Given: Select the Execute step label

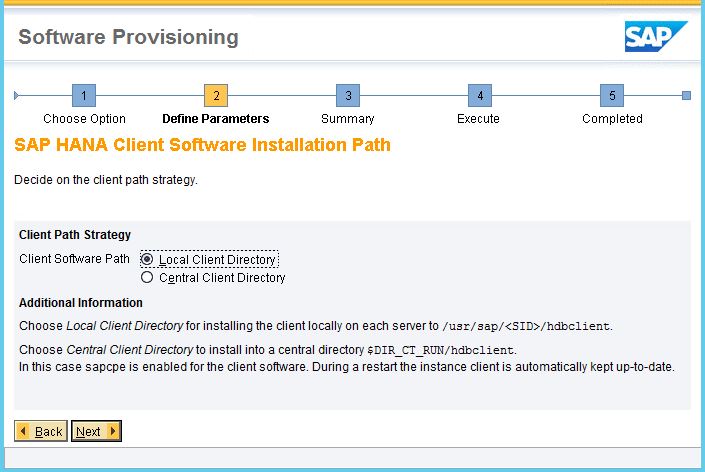Looking at the screenshot, I should [x=478, y=119].
